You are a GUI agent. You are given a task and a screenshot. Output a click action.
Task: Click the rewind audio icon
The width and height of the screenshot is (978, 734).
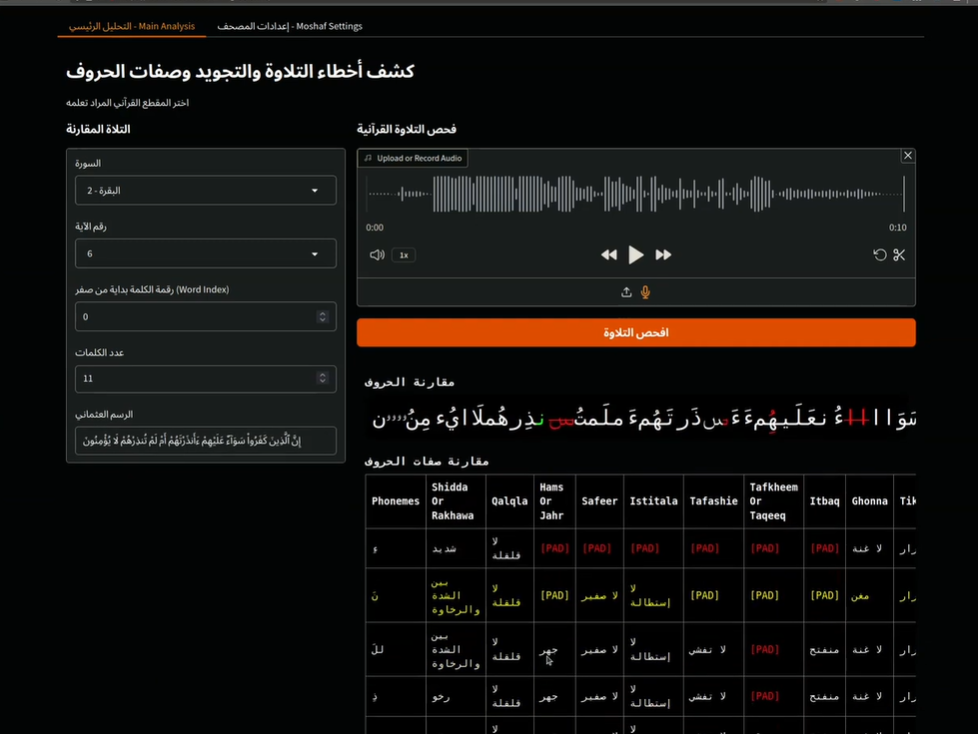[609, 255]
